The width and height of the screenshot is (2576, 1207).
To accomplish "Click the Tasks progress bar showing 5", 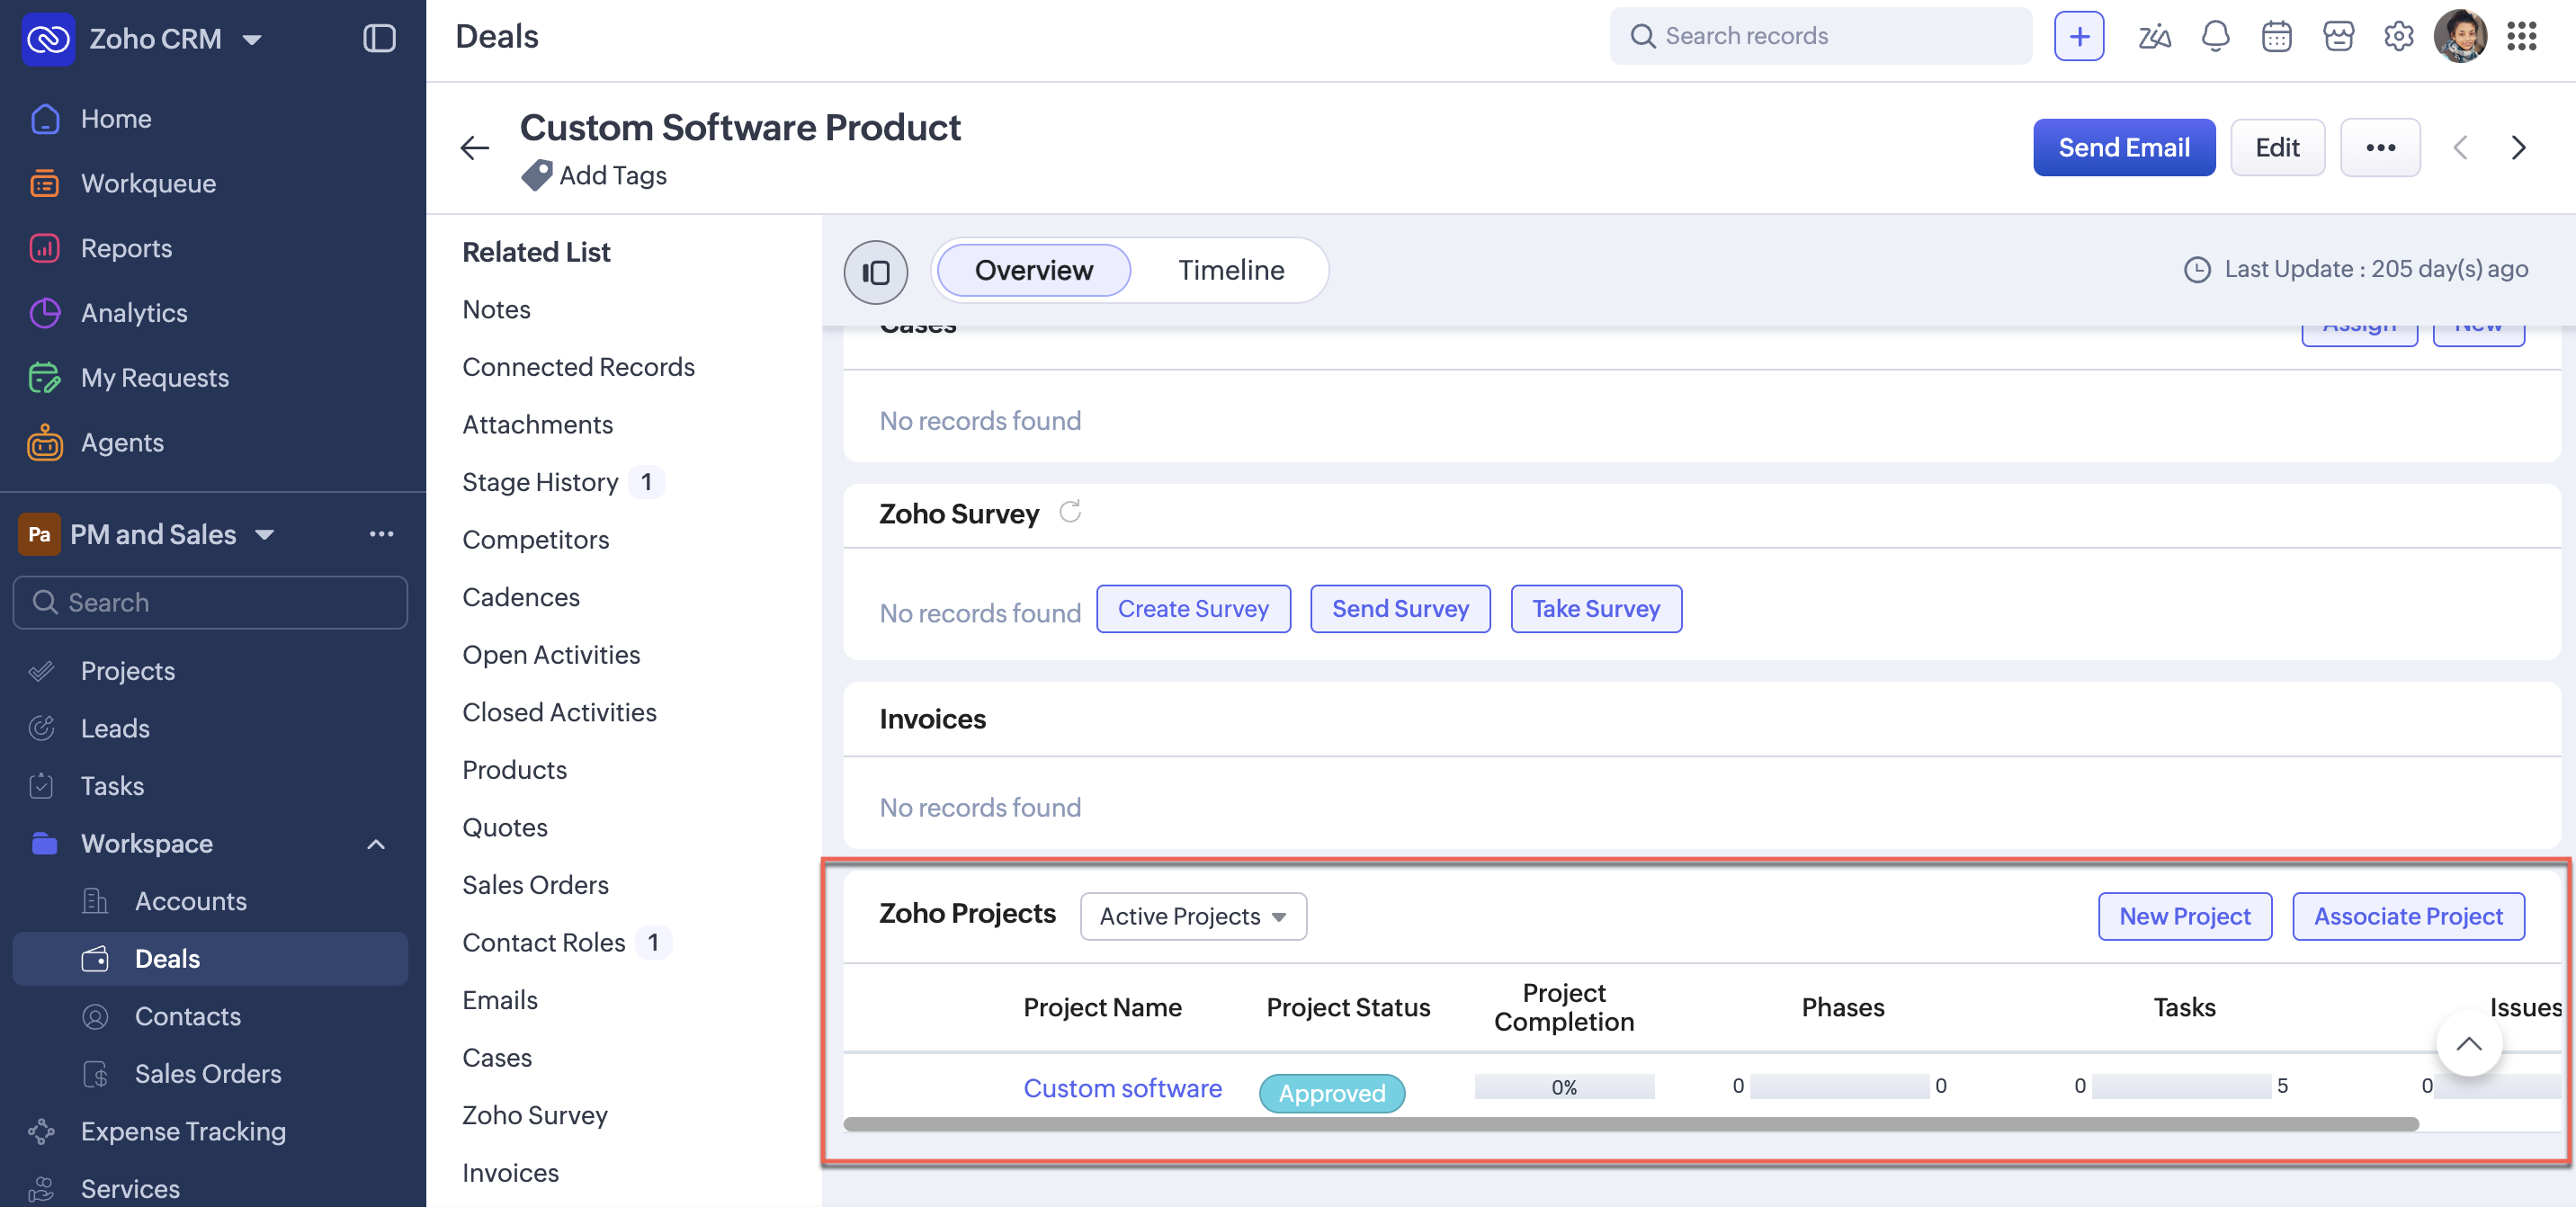I will (2181, 1087).
